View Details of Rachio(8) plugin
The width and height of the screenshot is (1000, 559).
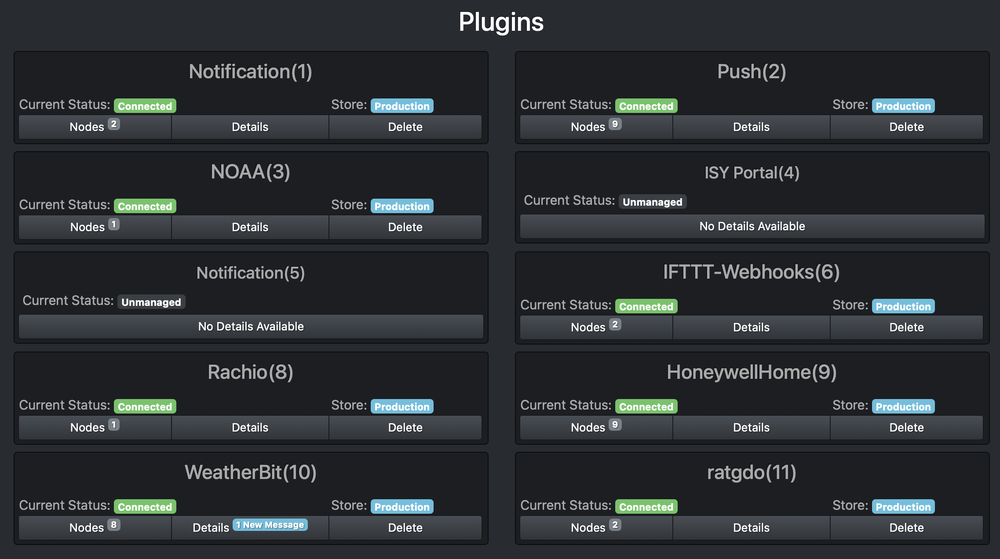coord(250,427)
